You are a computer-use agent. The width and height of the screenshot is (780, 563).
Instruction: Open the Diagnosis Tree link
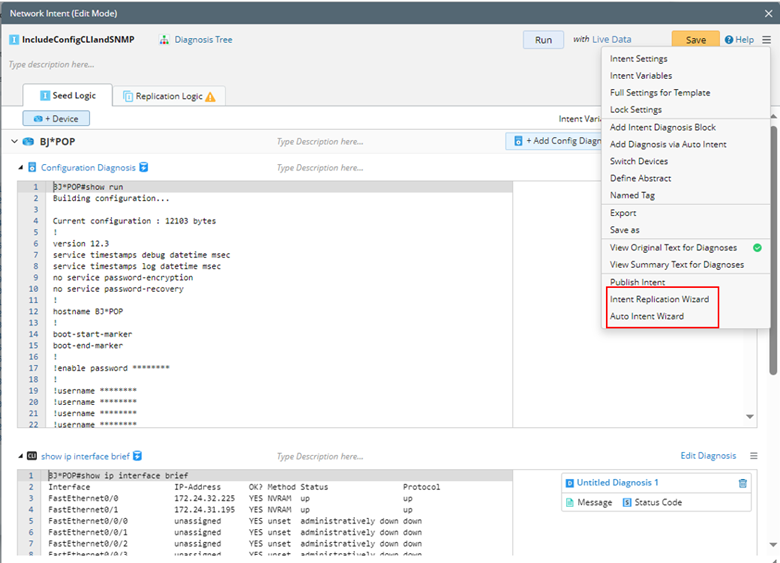pos(203,40)
